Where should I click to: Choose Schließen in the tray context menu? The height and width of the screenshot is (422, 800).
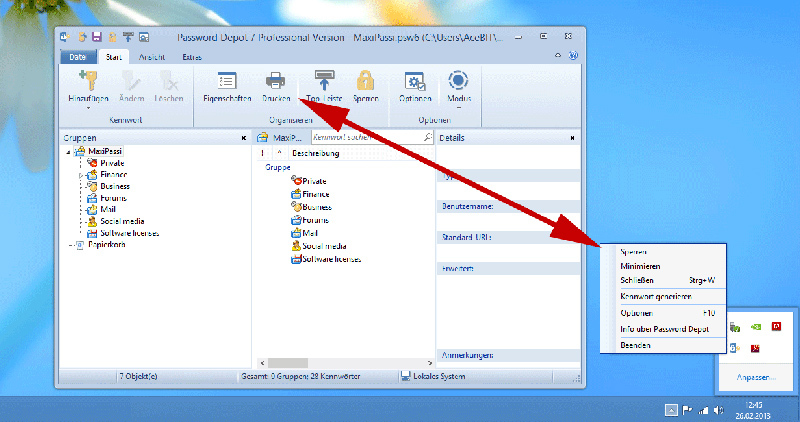coord(663,280)
